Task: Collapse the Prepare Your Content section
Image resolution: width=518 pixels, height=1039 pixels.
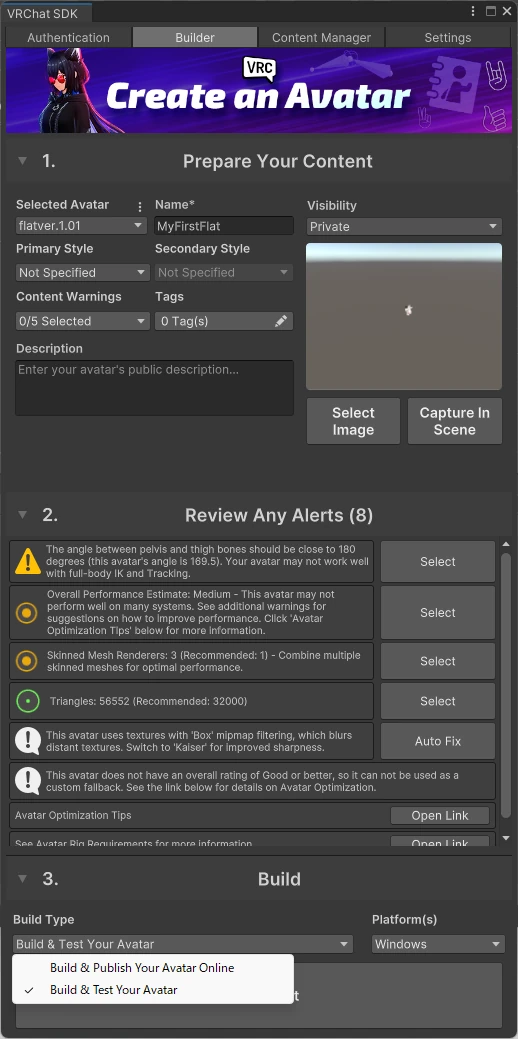Action: point(23,160)
